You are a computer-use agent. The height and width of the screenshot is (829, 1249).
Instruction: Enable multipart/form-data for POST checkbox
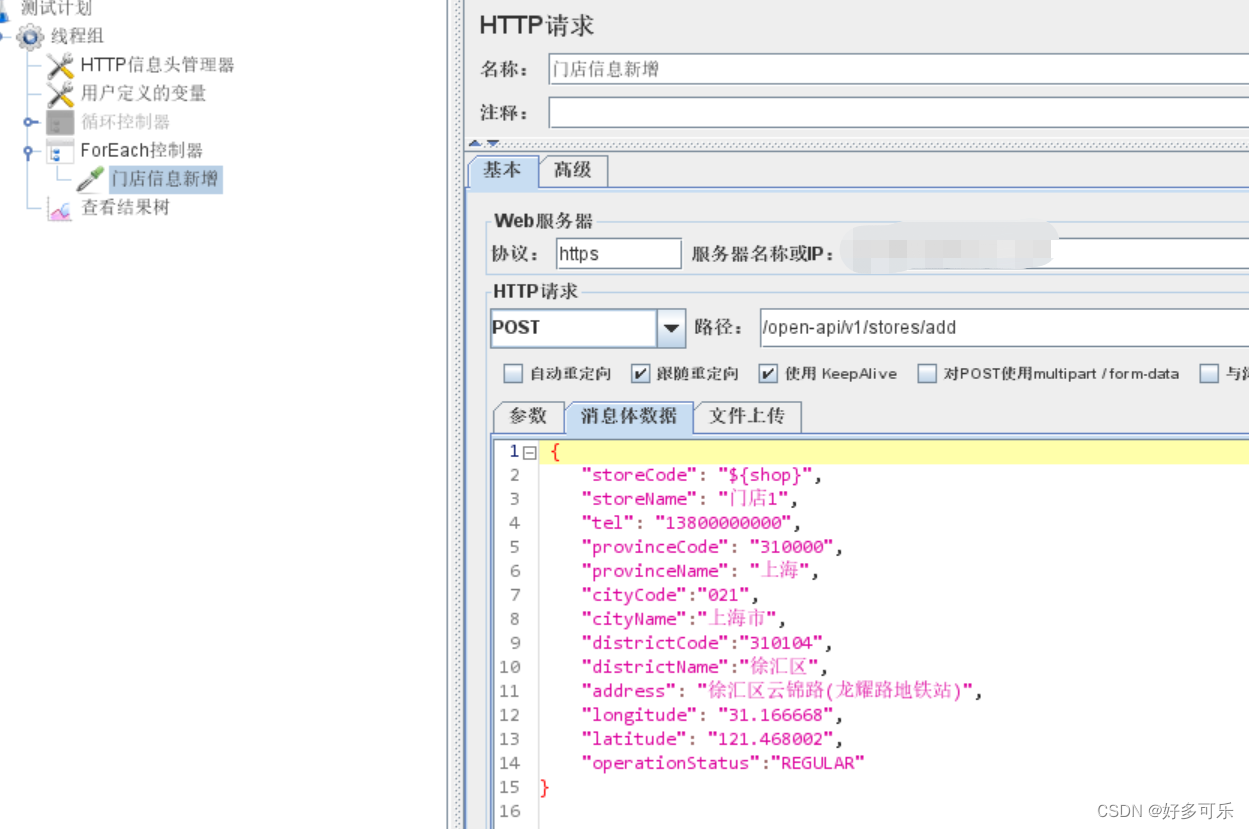927,374
